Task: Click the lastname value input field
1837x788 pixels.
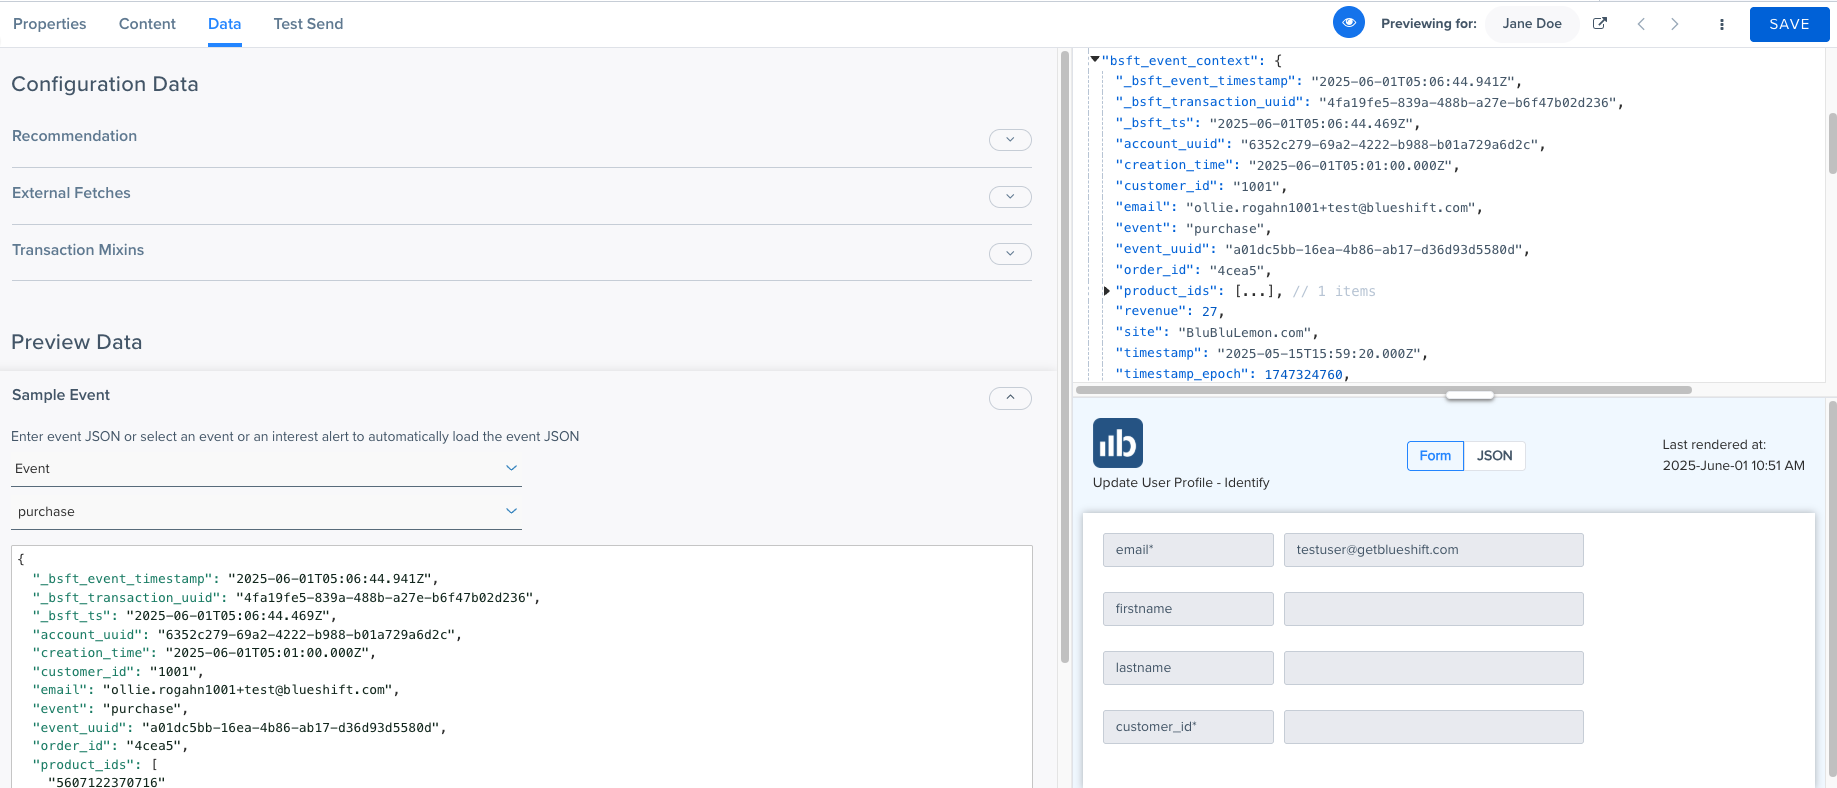Action: coord(1433,668)
